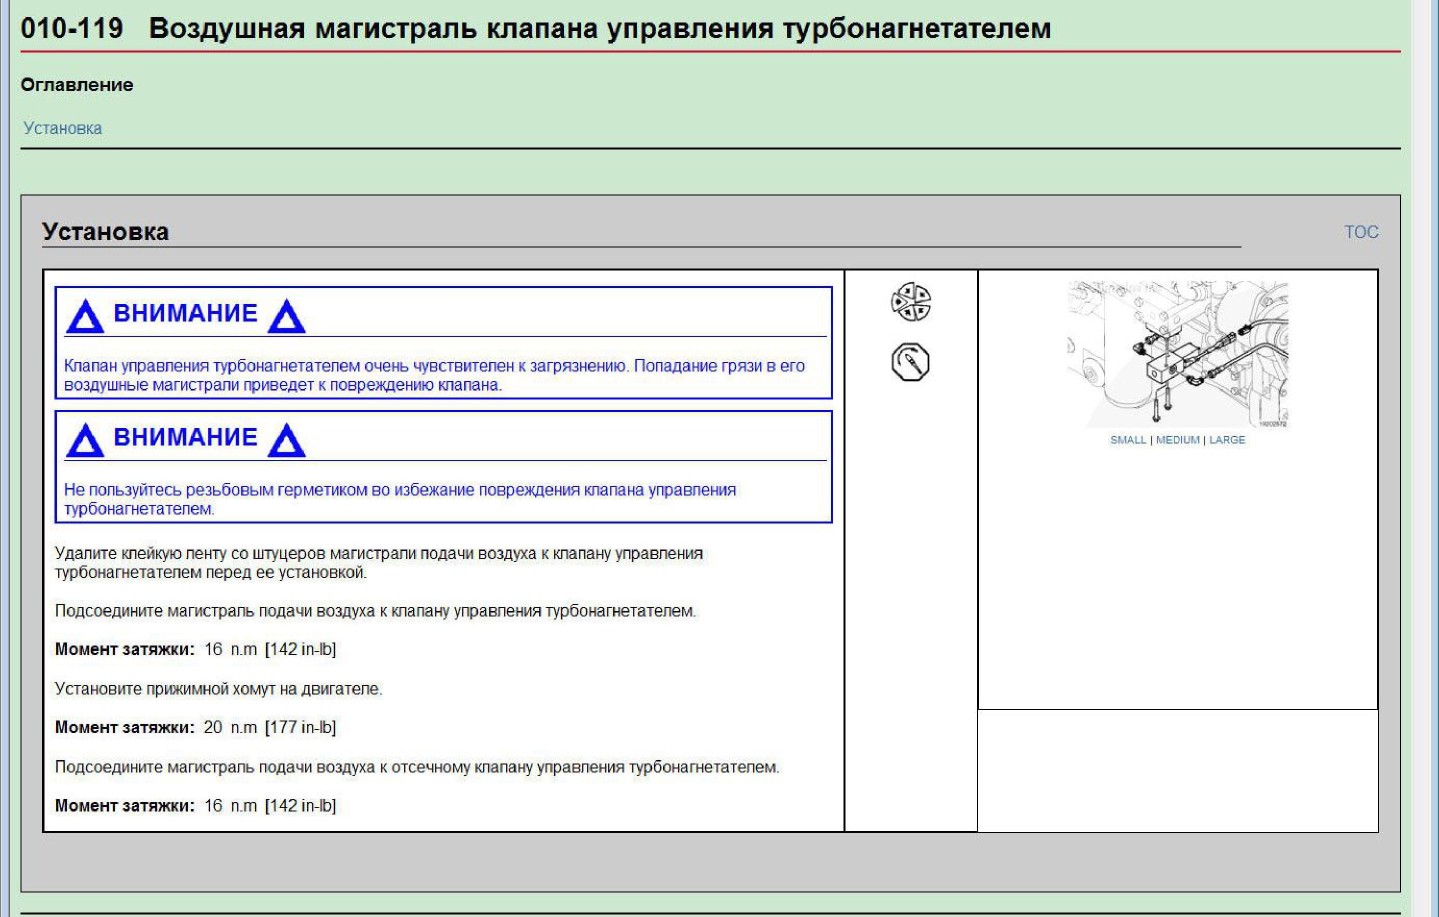Click the heading 010-119 Воздушная магистраль клапана
Screen dimensions: 1439x917
[x=536, y=28]
